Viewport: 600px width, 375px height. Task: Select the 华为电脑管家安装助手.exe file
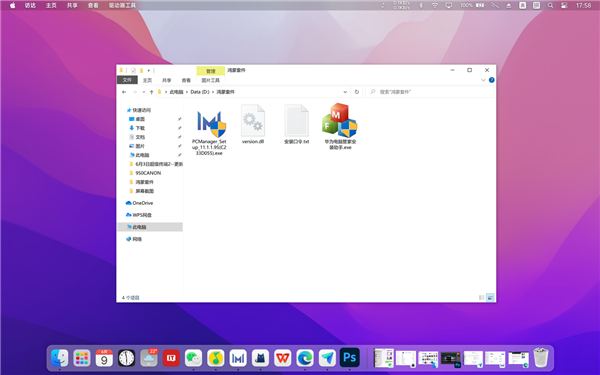pos(340,126)
